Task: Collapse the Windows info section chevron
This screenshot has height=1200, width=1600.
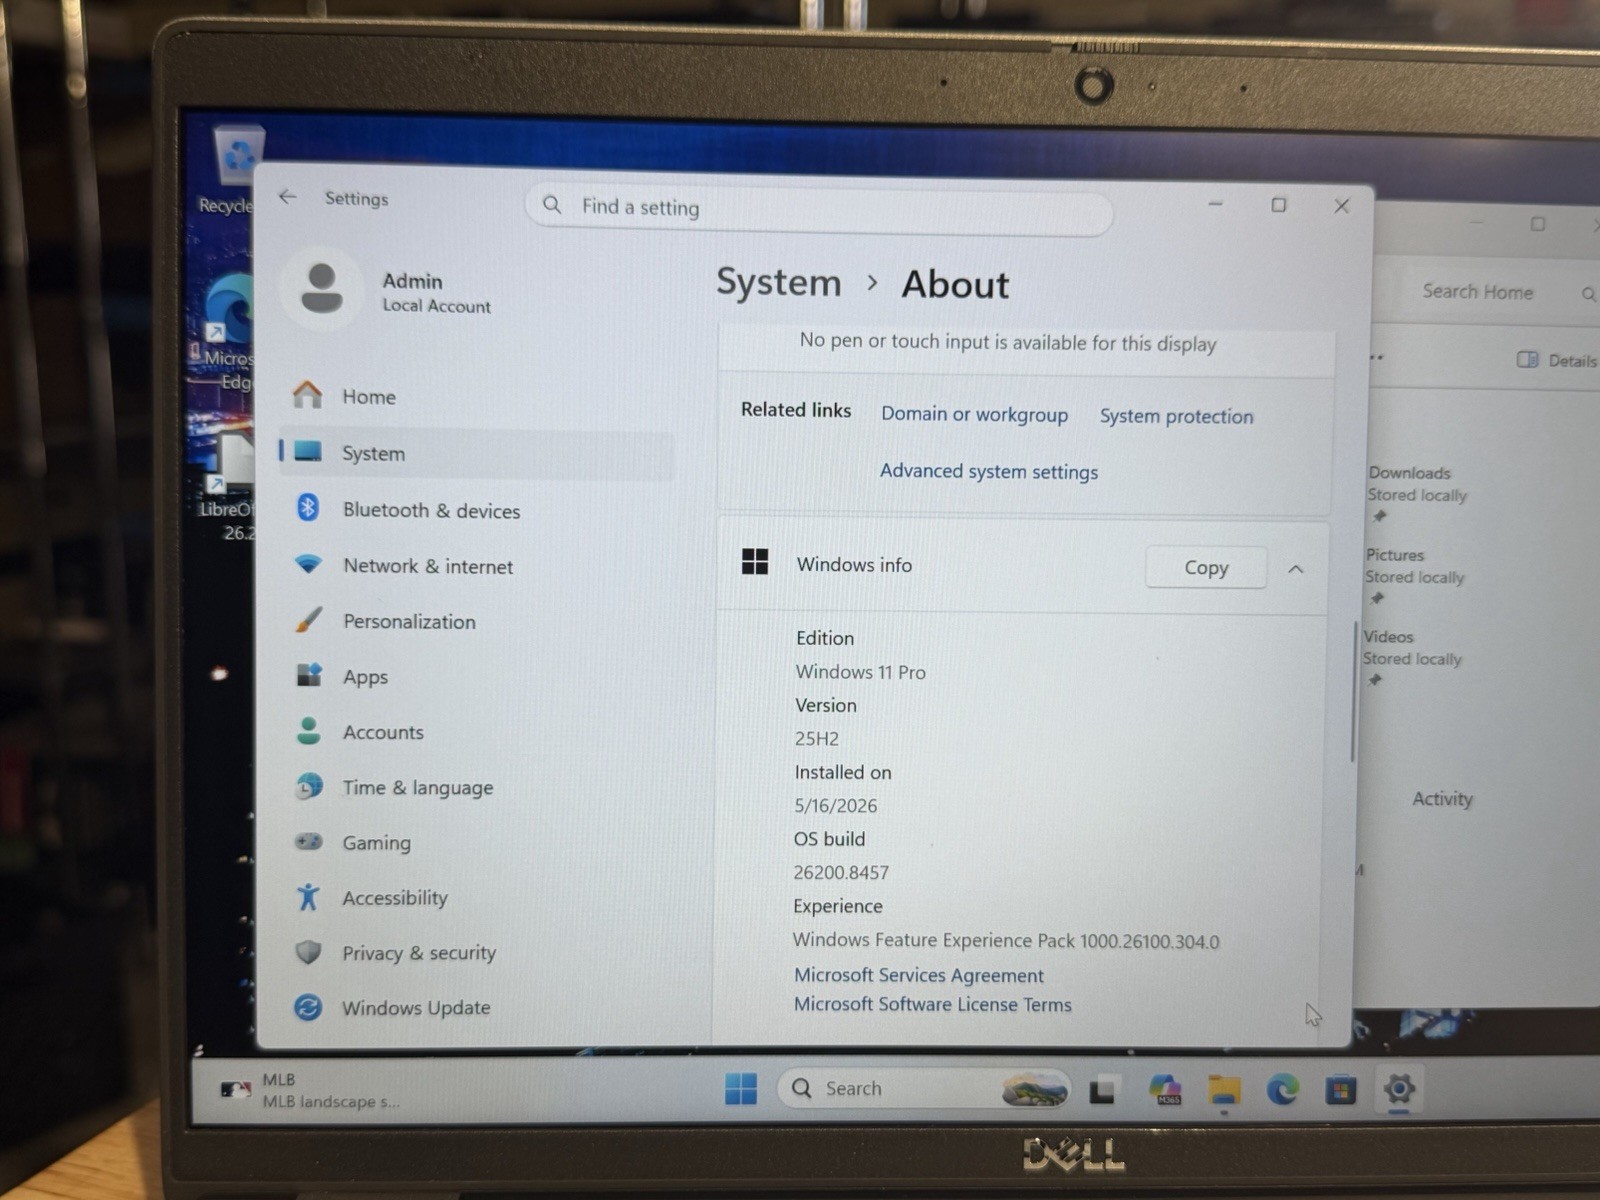Action: (x=1296, y=568)
